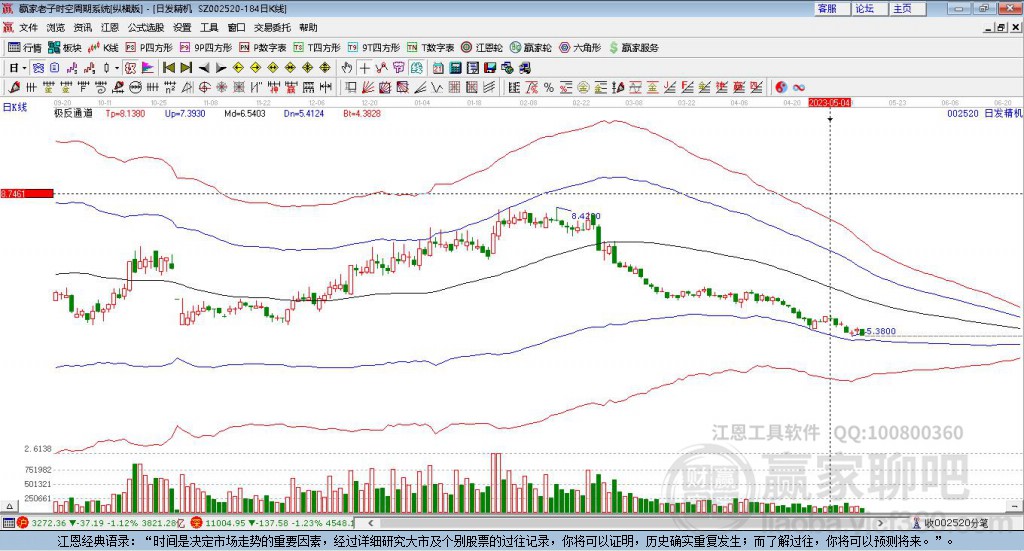Step chart left with black arrow

coord(204,68)
